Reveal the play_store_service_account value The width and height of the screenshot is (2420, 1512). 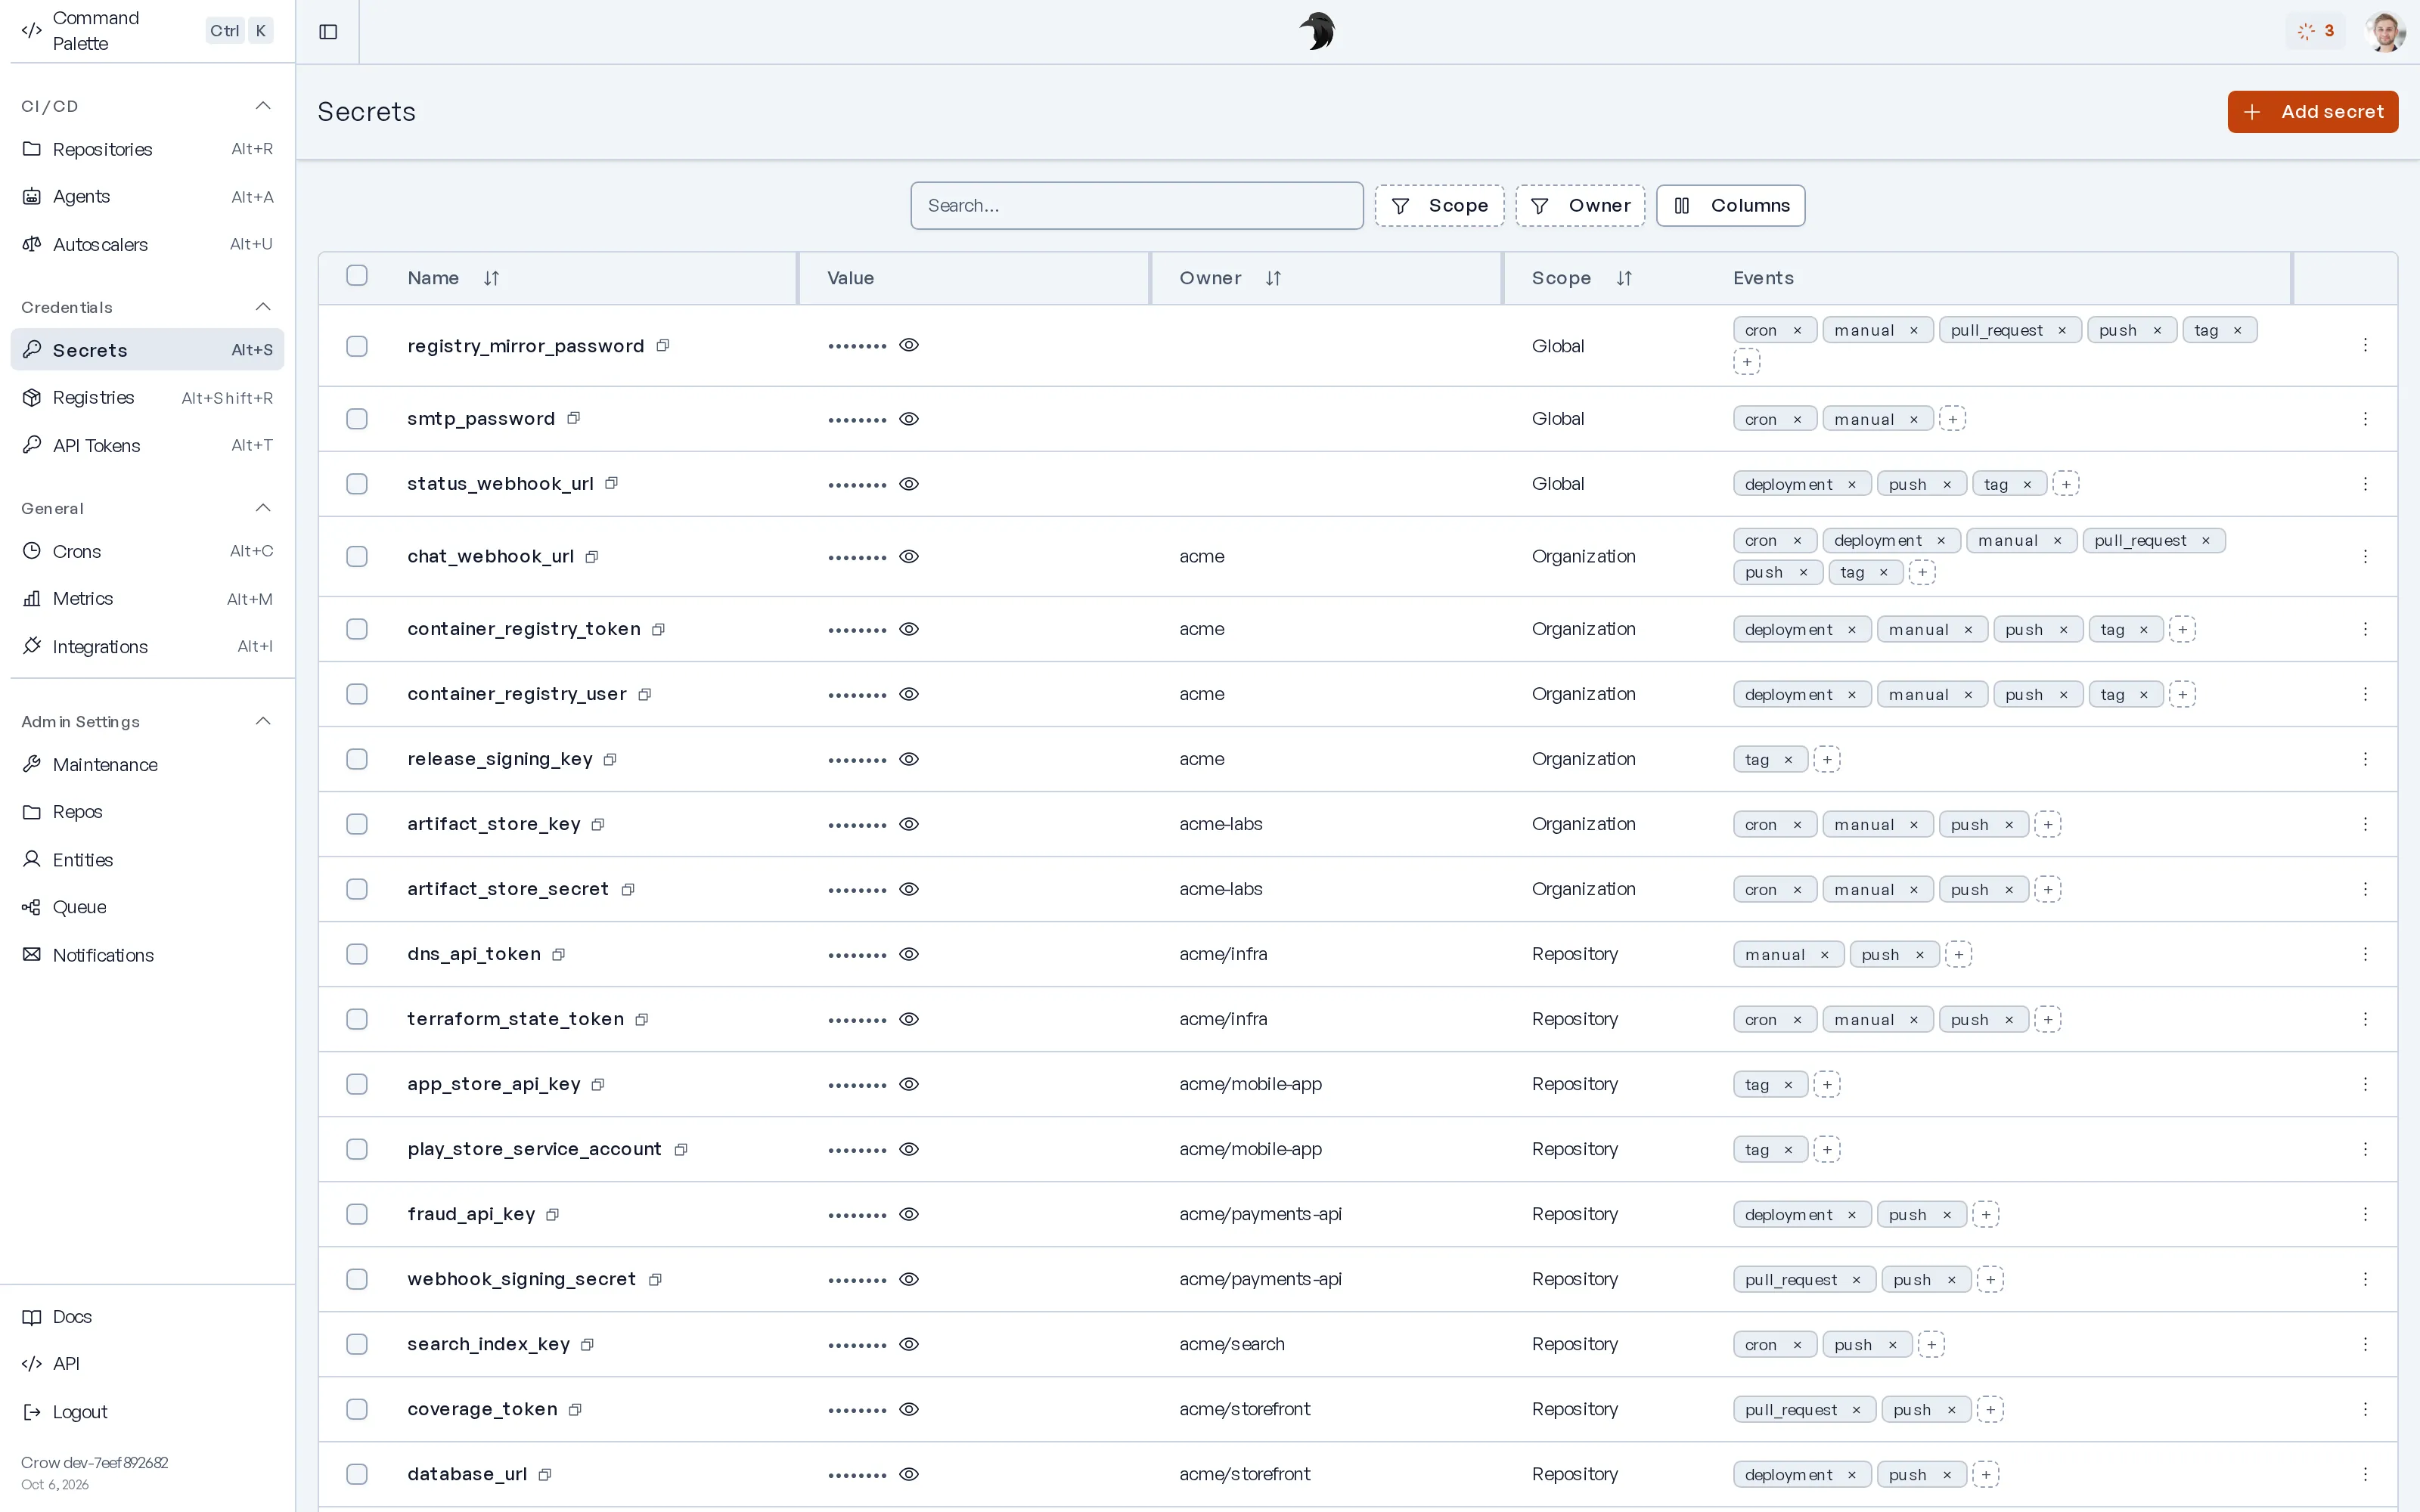pyautogui.click(x=909, y=1149)
